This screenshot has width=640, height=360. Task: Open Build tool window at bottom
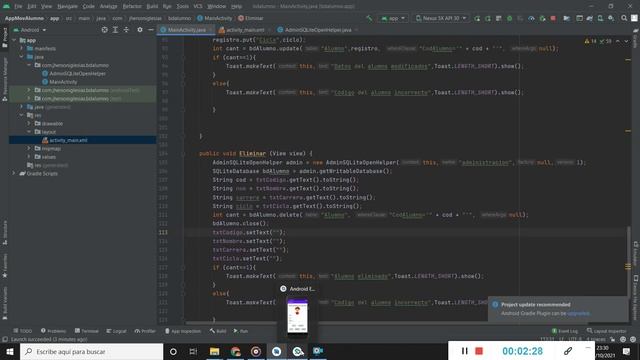218,331
